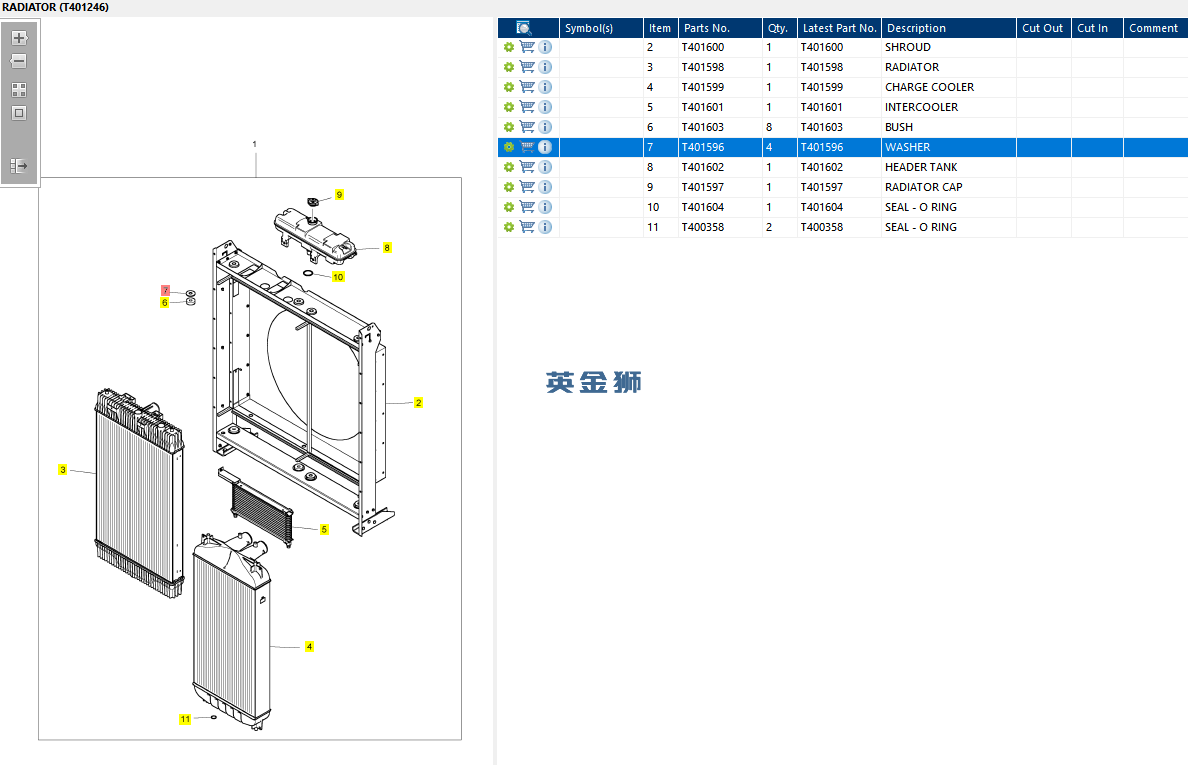Select the T401598 part number cell
This screenshot has height=765, width=1188.
click(x=720, y=67)
